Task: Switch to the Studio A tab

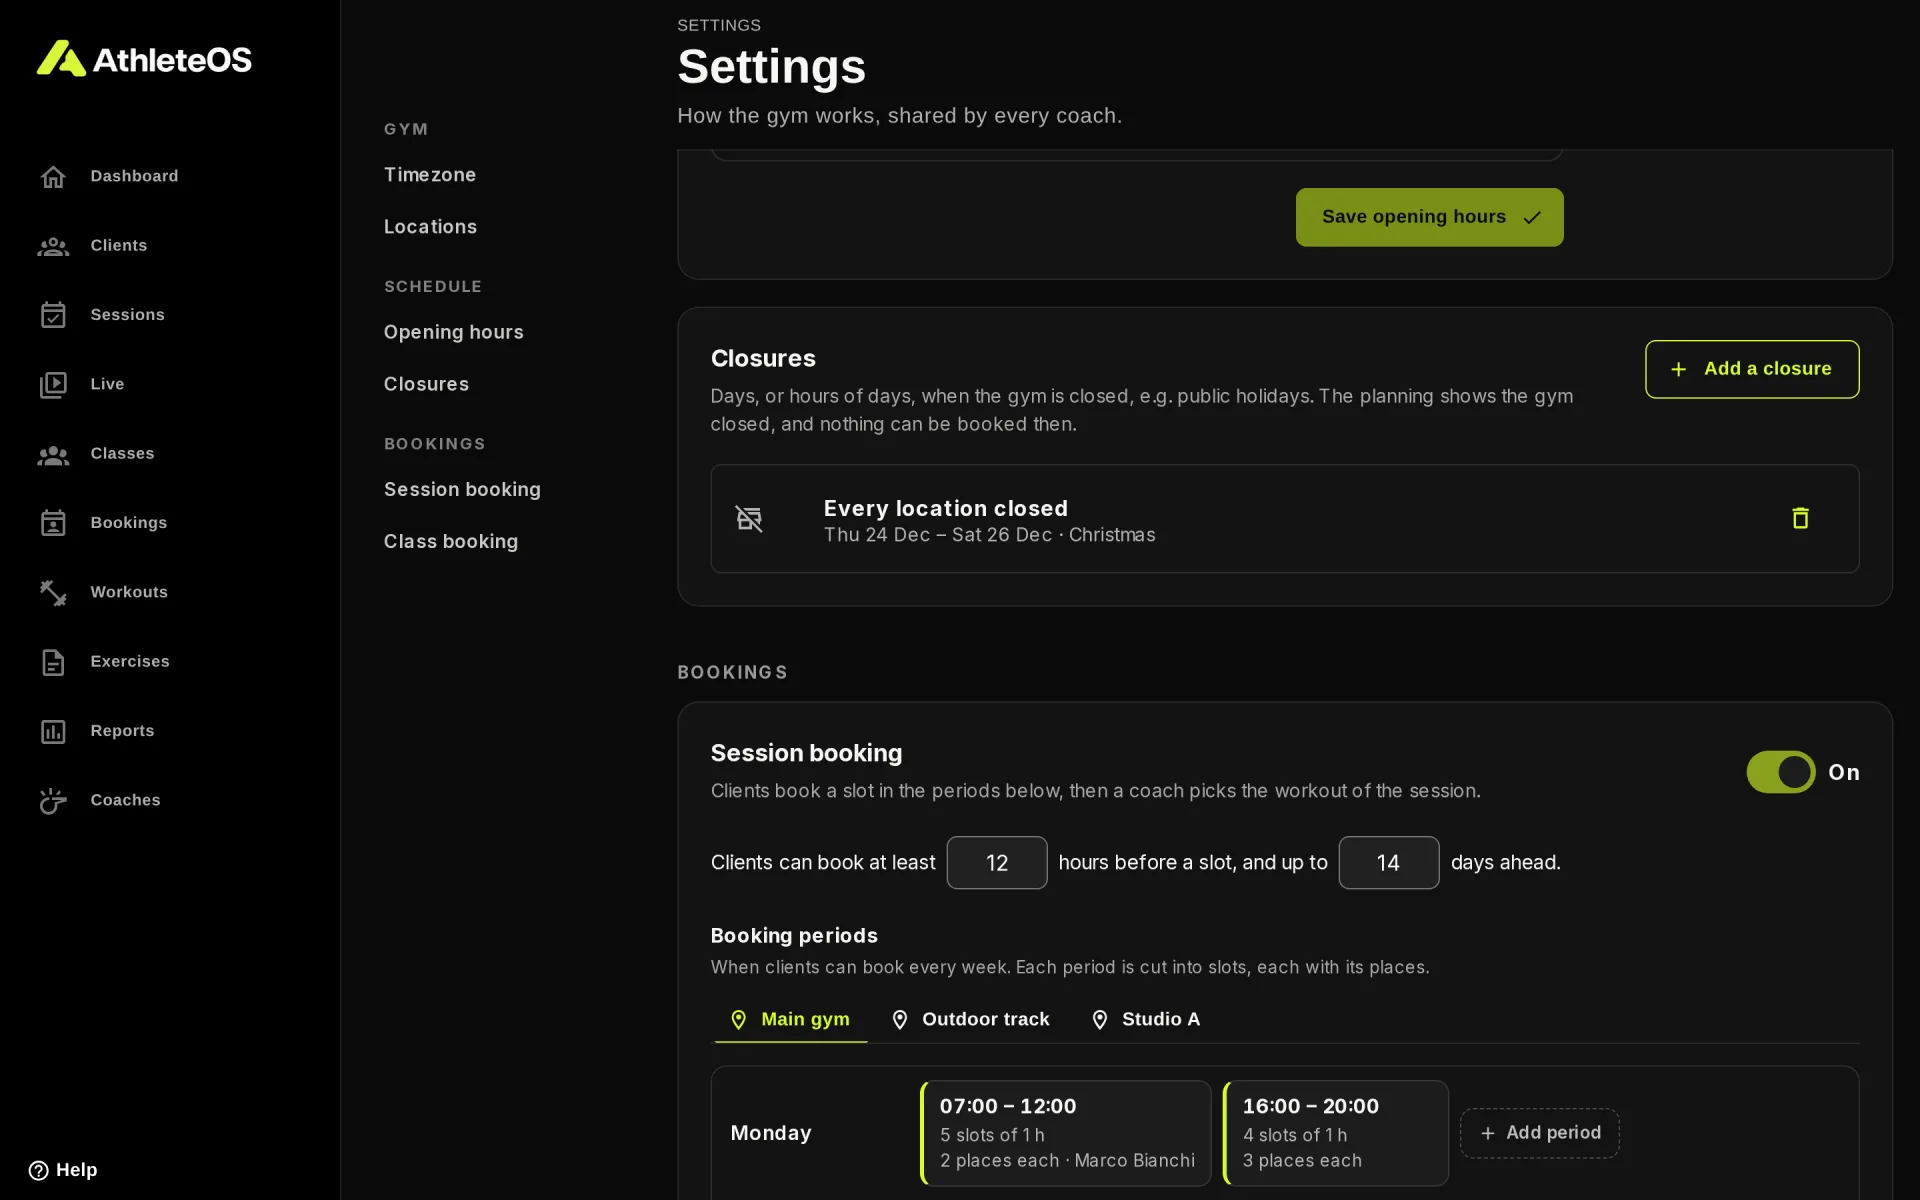Action: pos(1145,1019)
